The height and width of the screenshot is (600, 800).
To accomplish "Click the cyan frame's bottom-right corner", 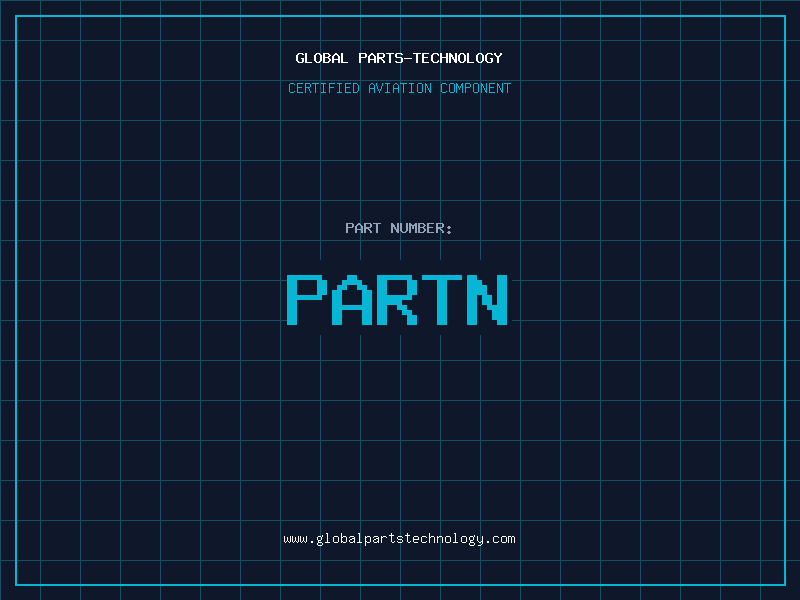I will (x=784, y=584).
